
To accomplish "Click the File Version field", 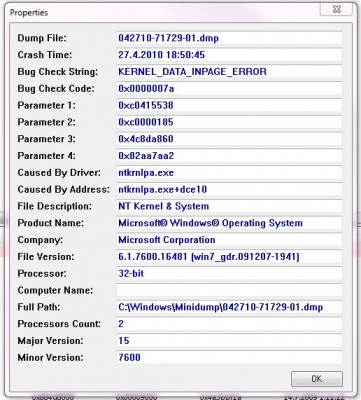I will 229,257.
